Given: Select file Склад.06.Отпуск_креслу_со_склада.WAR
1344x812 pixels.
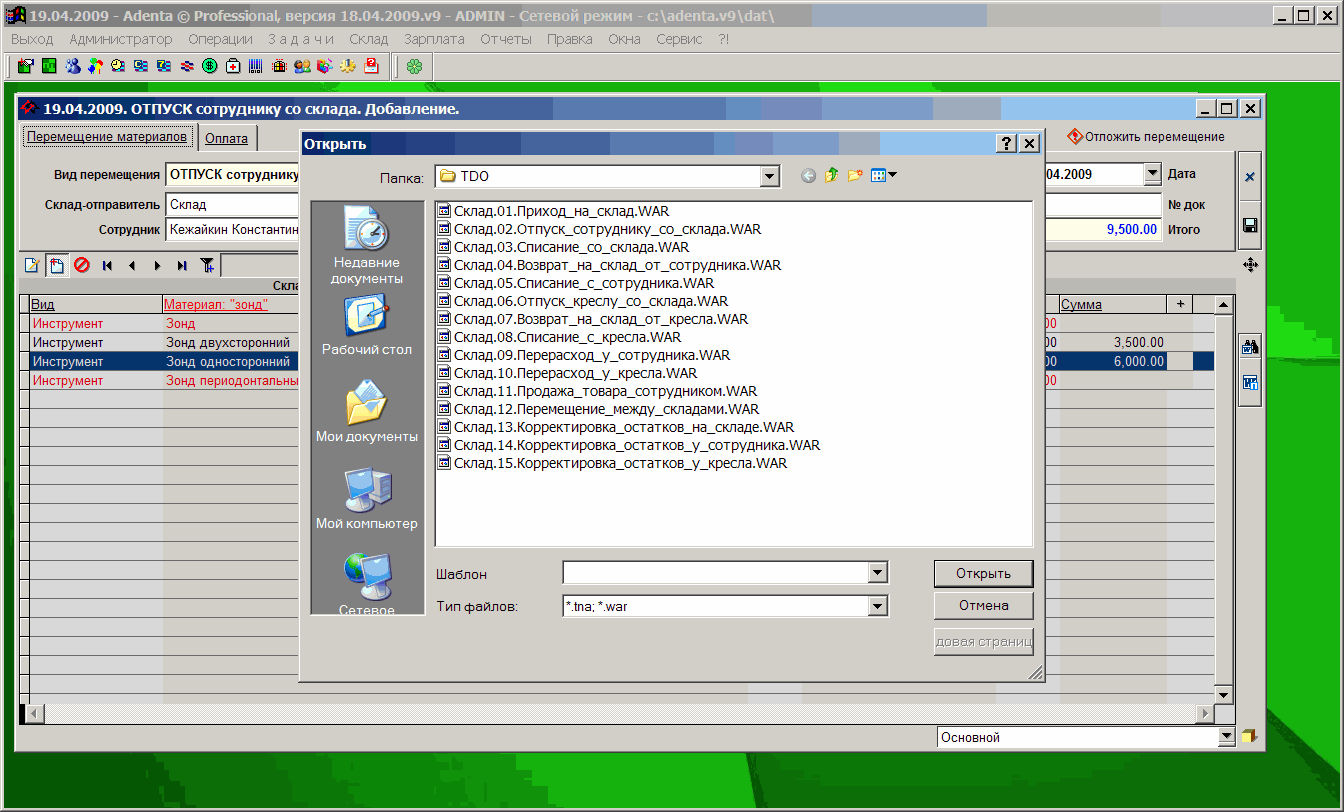Looking at the screenshot, I should [590, 301].
